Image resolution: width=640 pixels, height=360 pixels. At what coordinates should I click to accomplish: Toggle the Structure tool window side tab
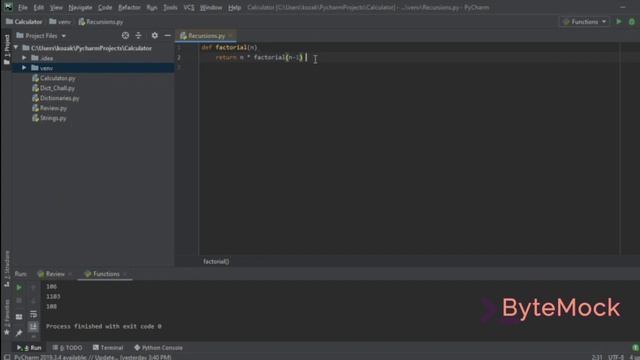pyautogui.click(x=7, y=269)
